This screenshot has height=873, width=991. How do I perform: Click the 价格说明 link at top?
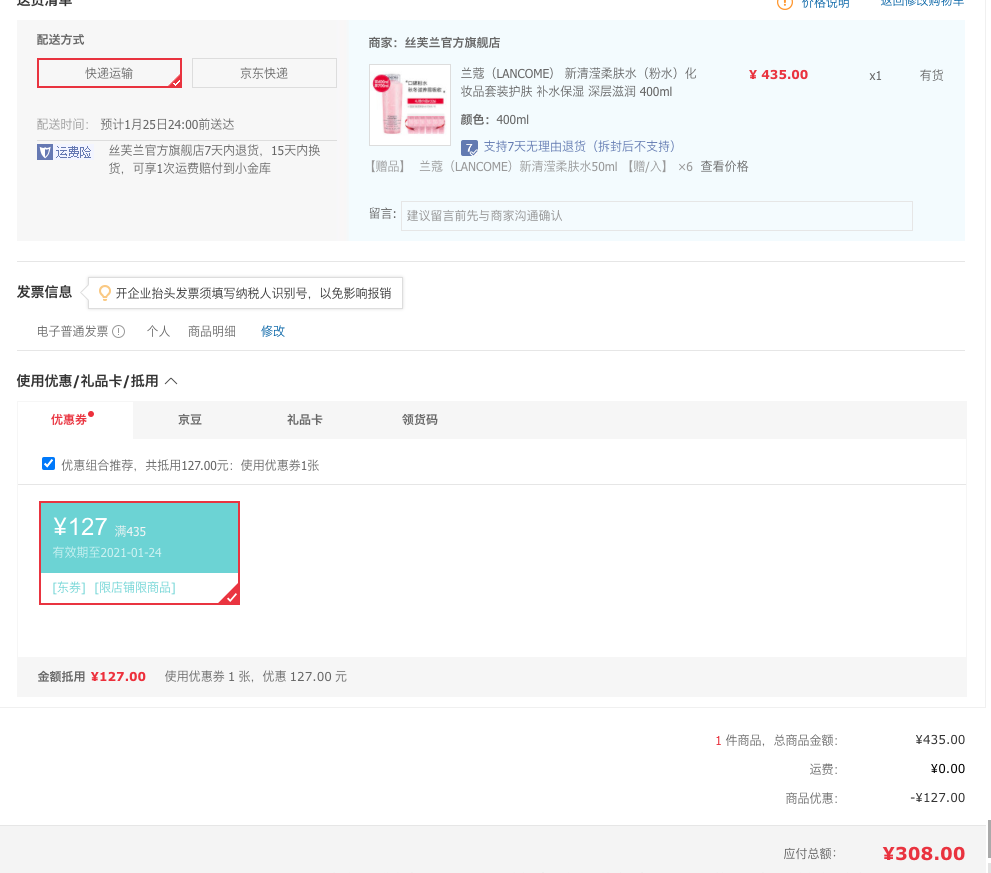tap(825, 4)
